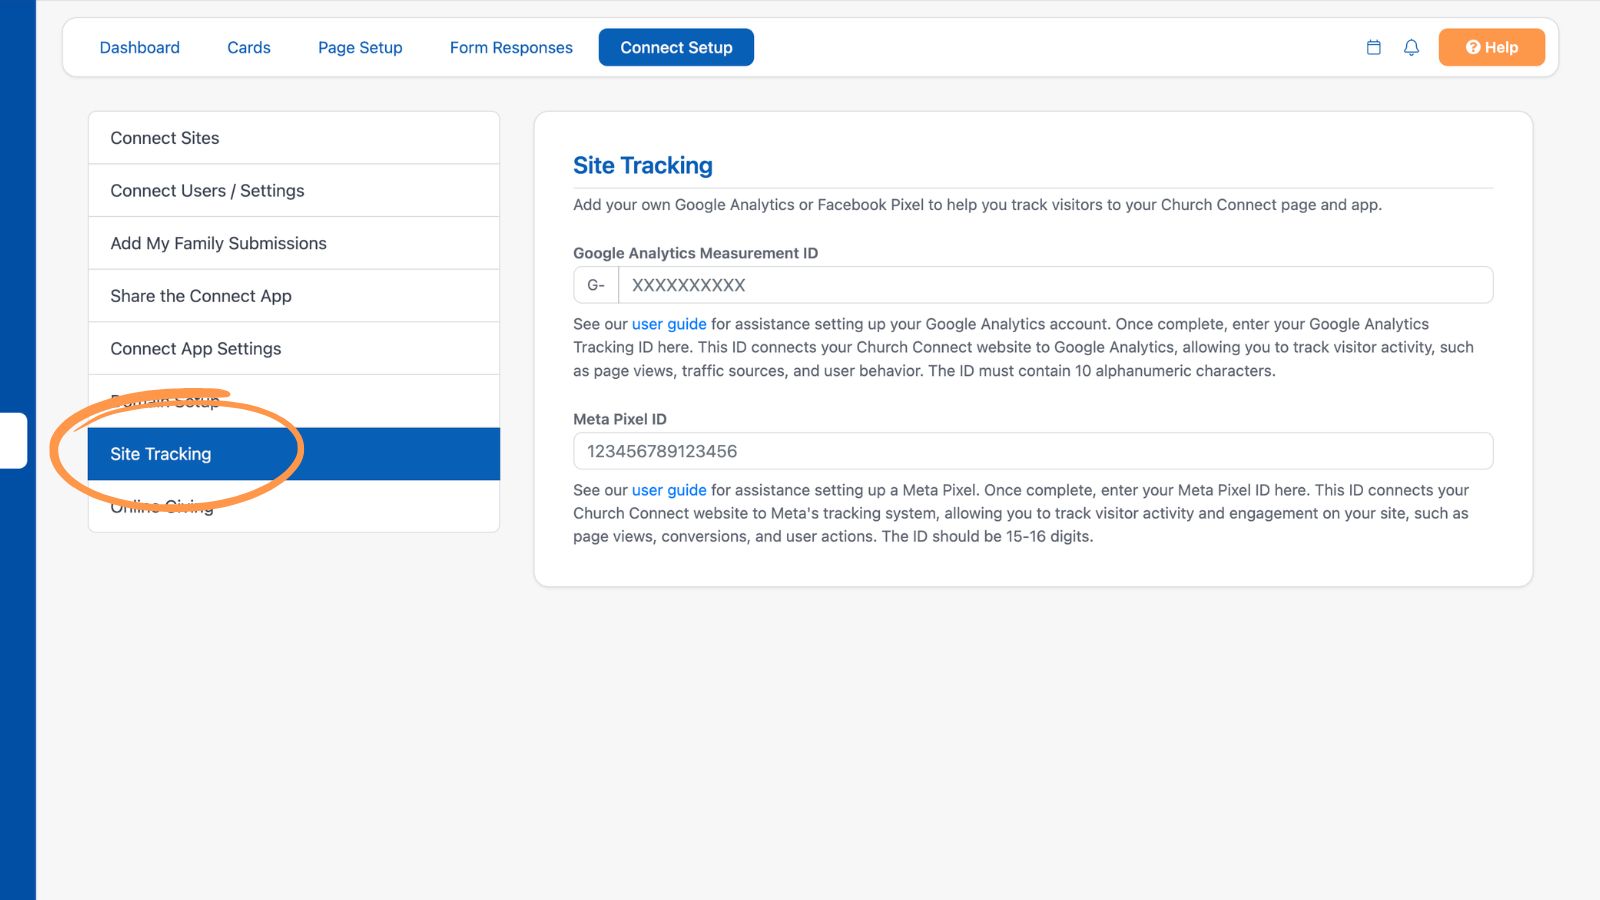The width and height of the screenshot is (1600, 900).
Task: Open Connect Sites in sidebar
Action: click(x=294, y=138)
